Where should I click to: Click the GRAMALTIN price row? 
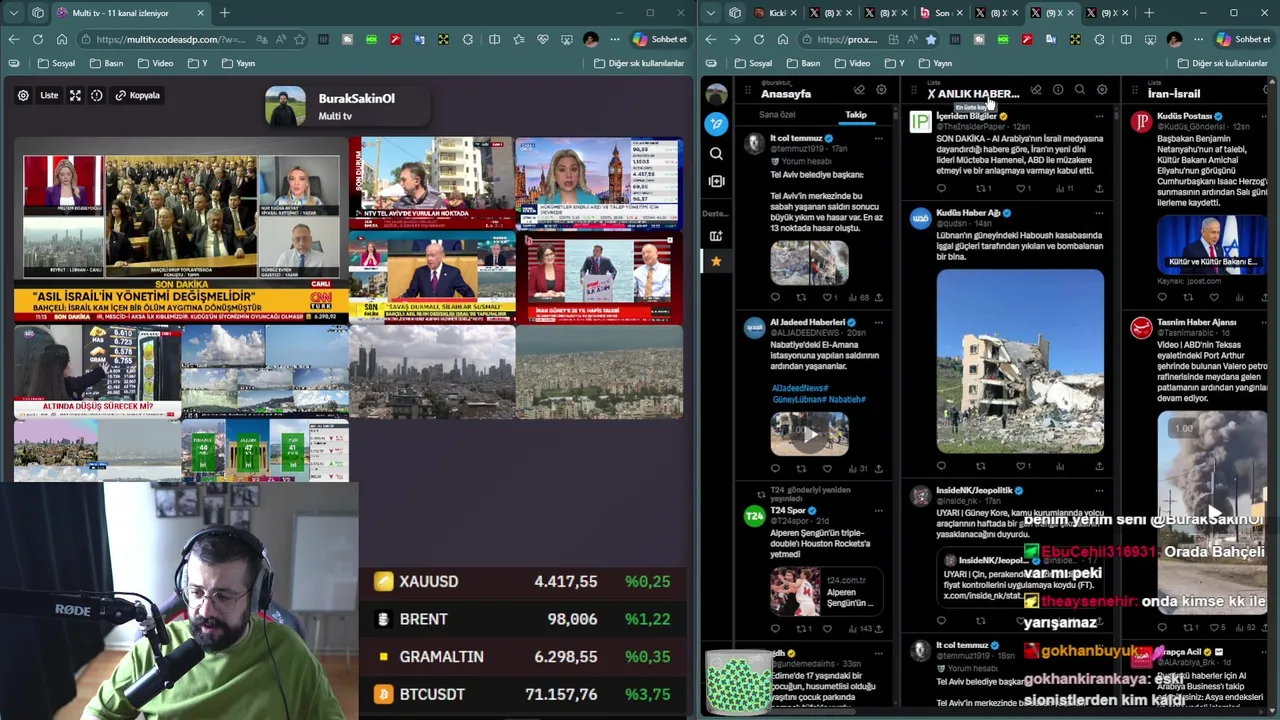522,657
